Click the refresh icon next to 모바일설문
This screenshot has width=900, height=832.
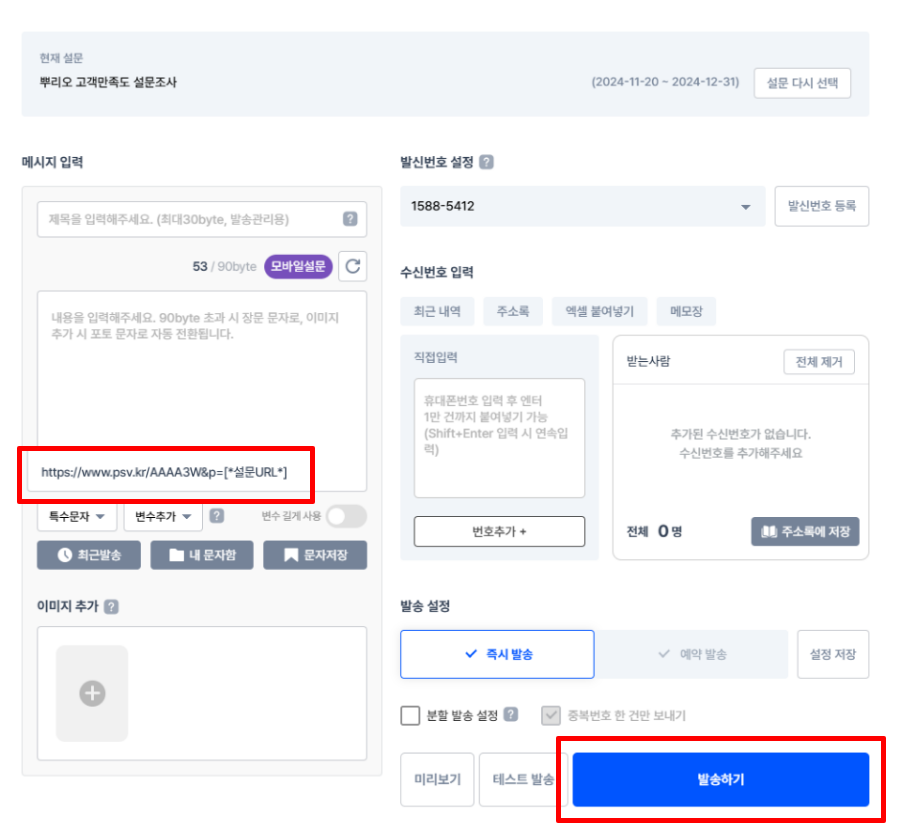tap(352, 266)
